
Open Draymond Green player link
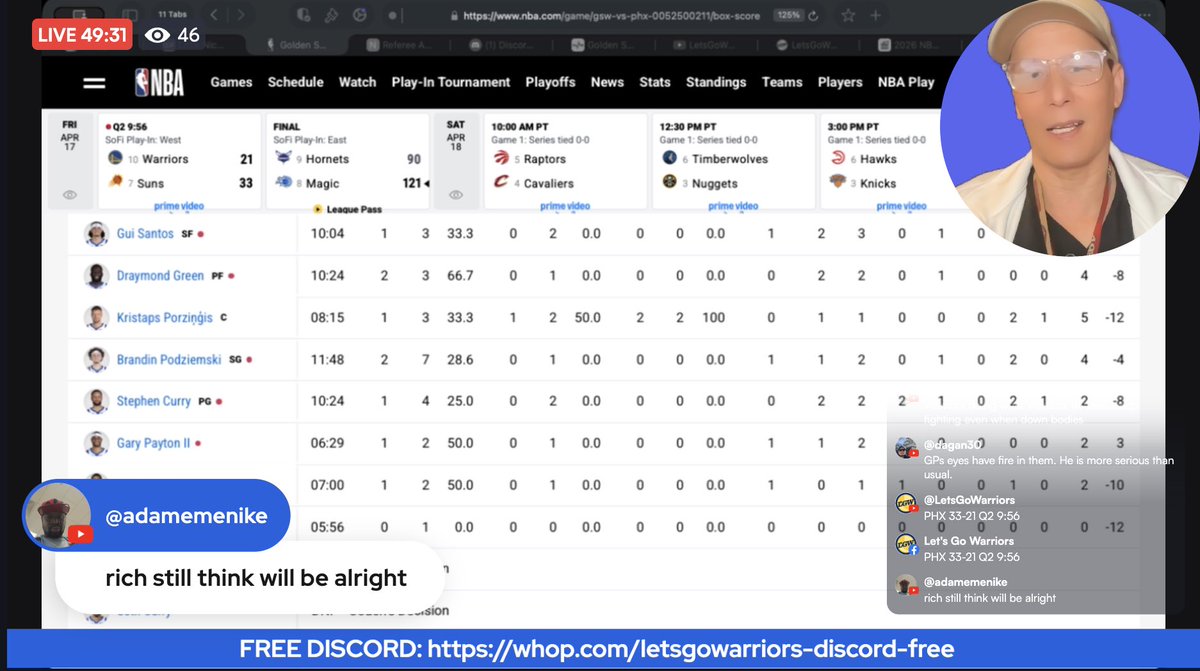pyautogui.click(x=160, y=276)
